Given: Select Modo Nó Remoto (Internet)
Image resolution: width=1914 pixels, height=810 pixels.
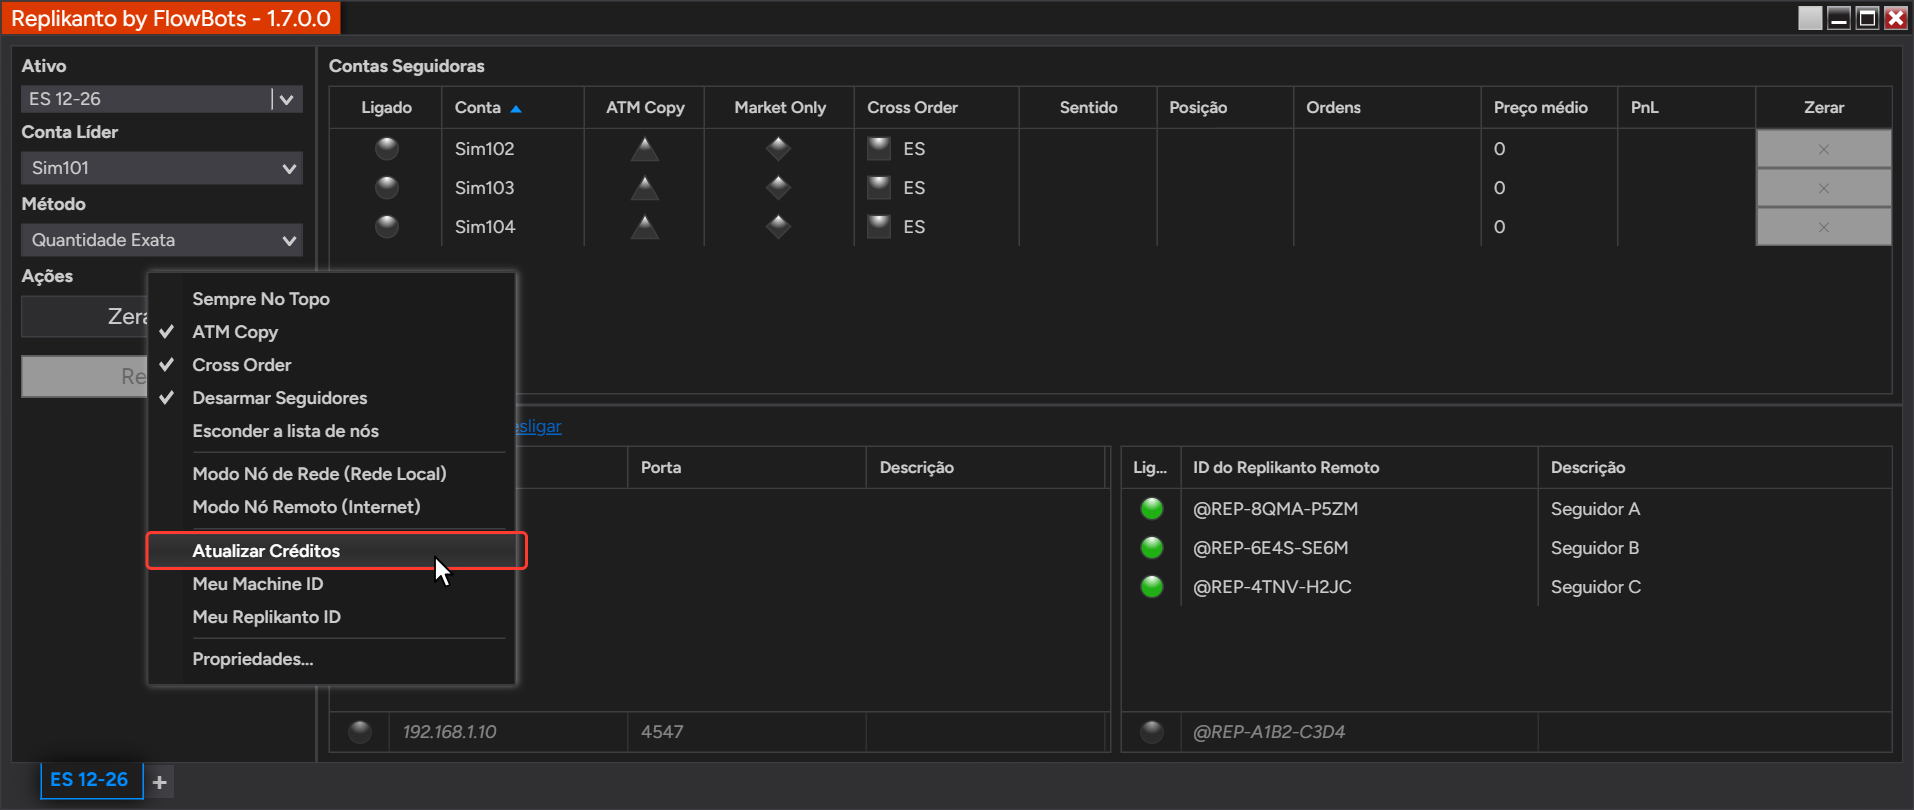Looking at the screenshot, I should click(x=331, y=507).
